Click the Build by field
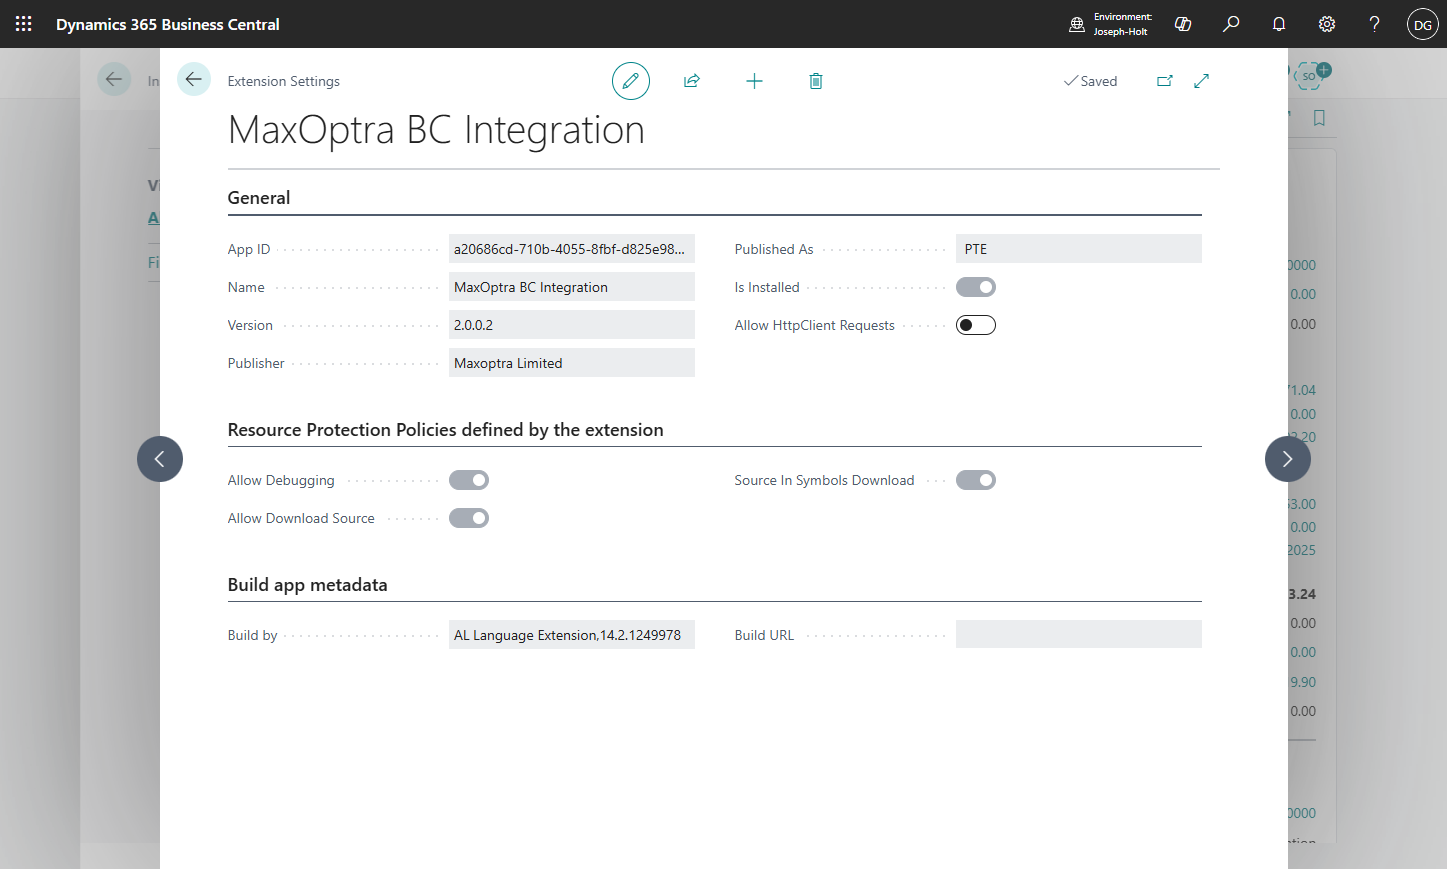Viewport: 1447px width, 869px height. pos(572,635)
